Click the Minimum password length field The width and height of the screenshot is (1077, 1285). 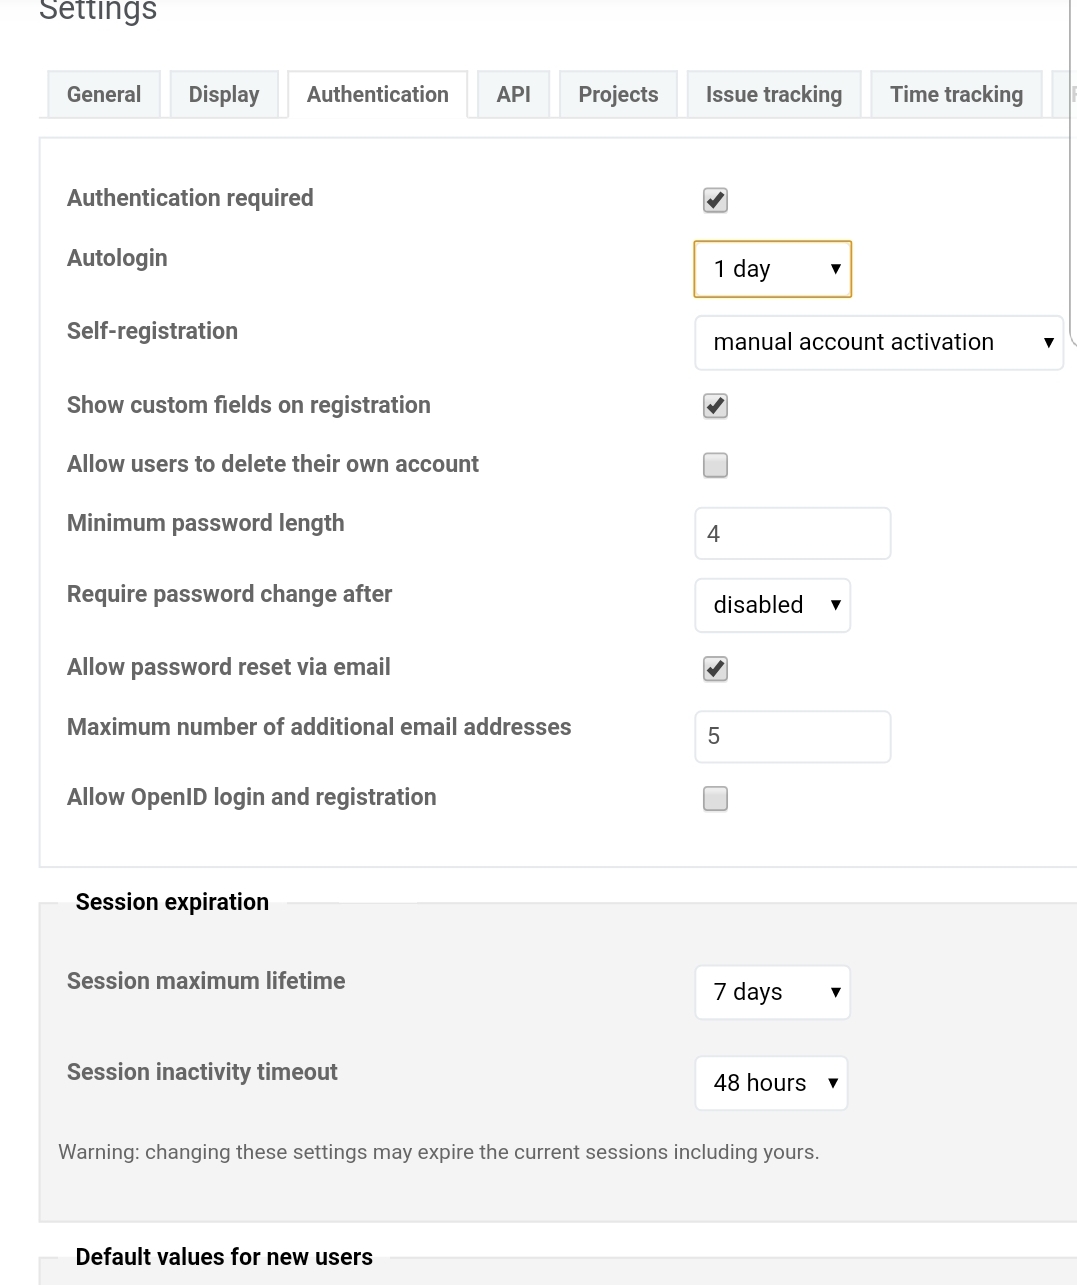[793, 534]
